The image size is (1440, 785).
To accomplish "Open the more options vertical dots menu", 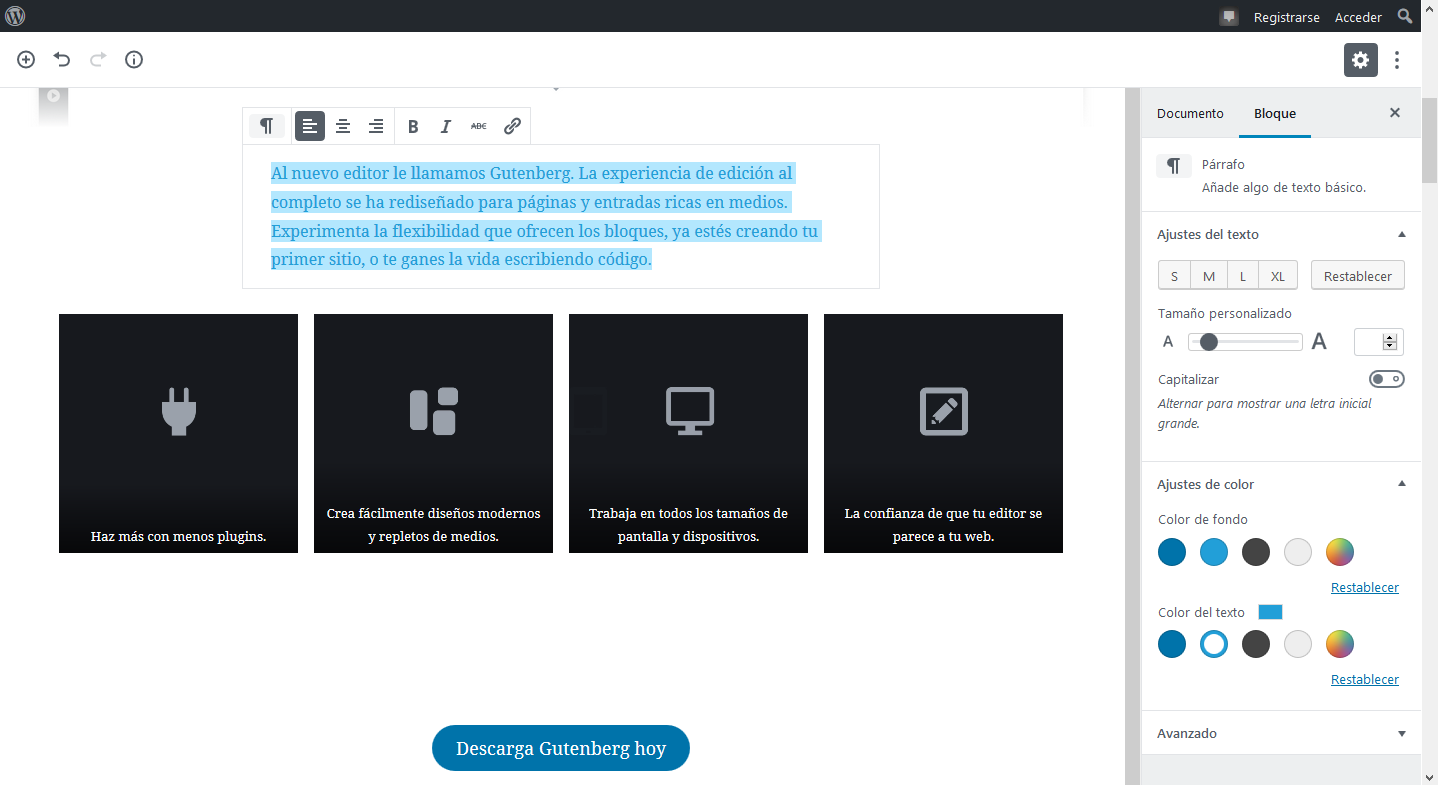I will [1397, 60].
